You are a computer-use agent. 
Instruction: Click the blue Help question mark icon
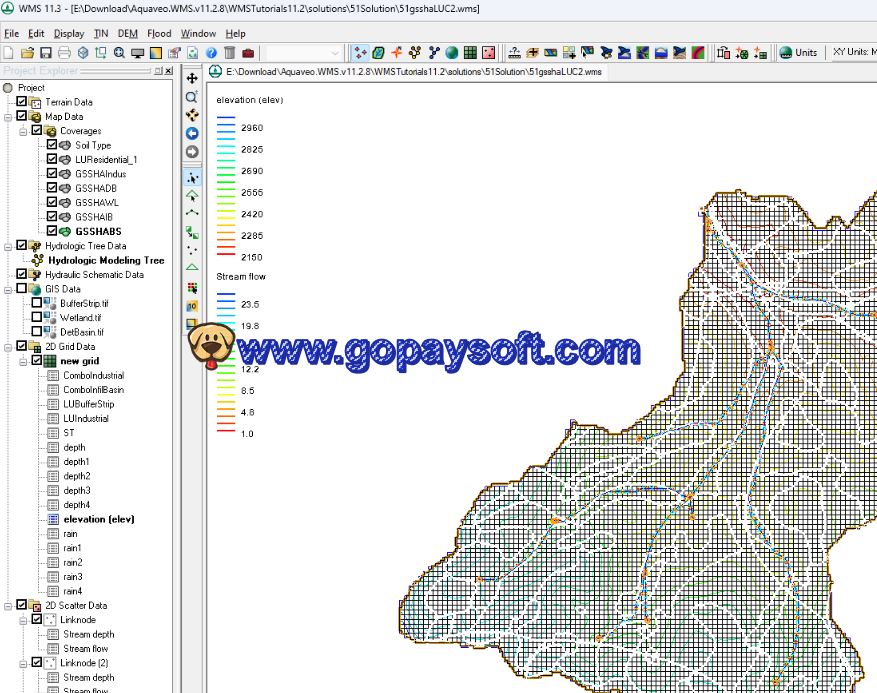pos(211,52)
